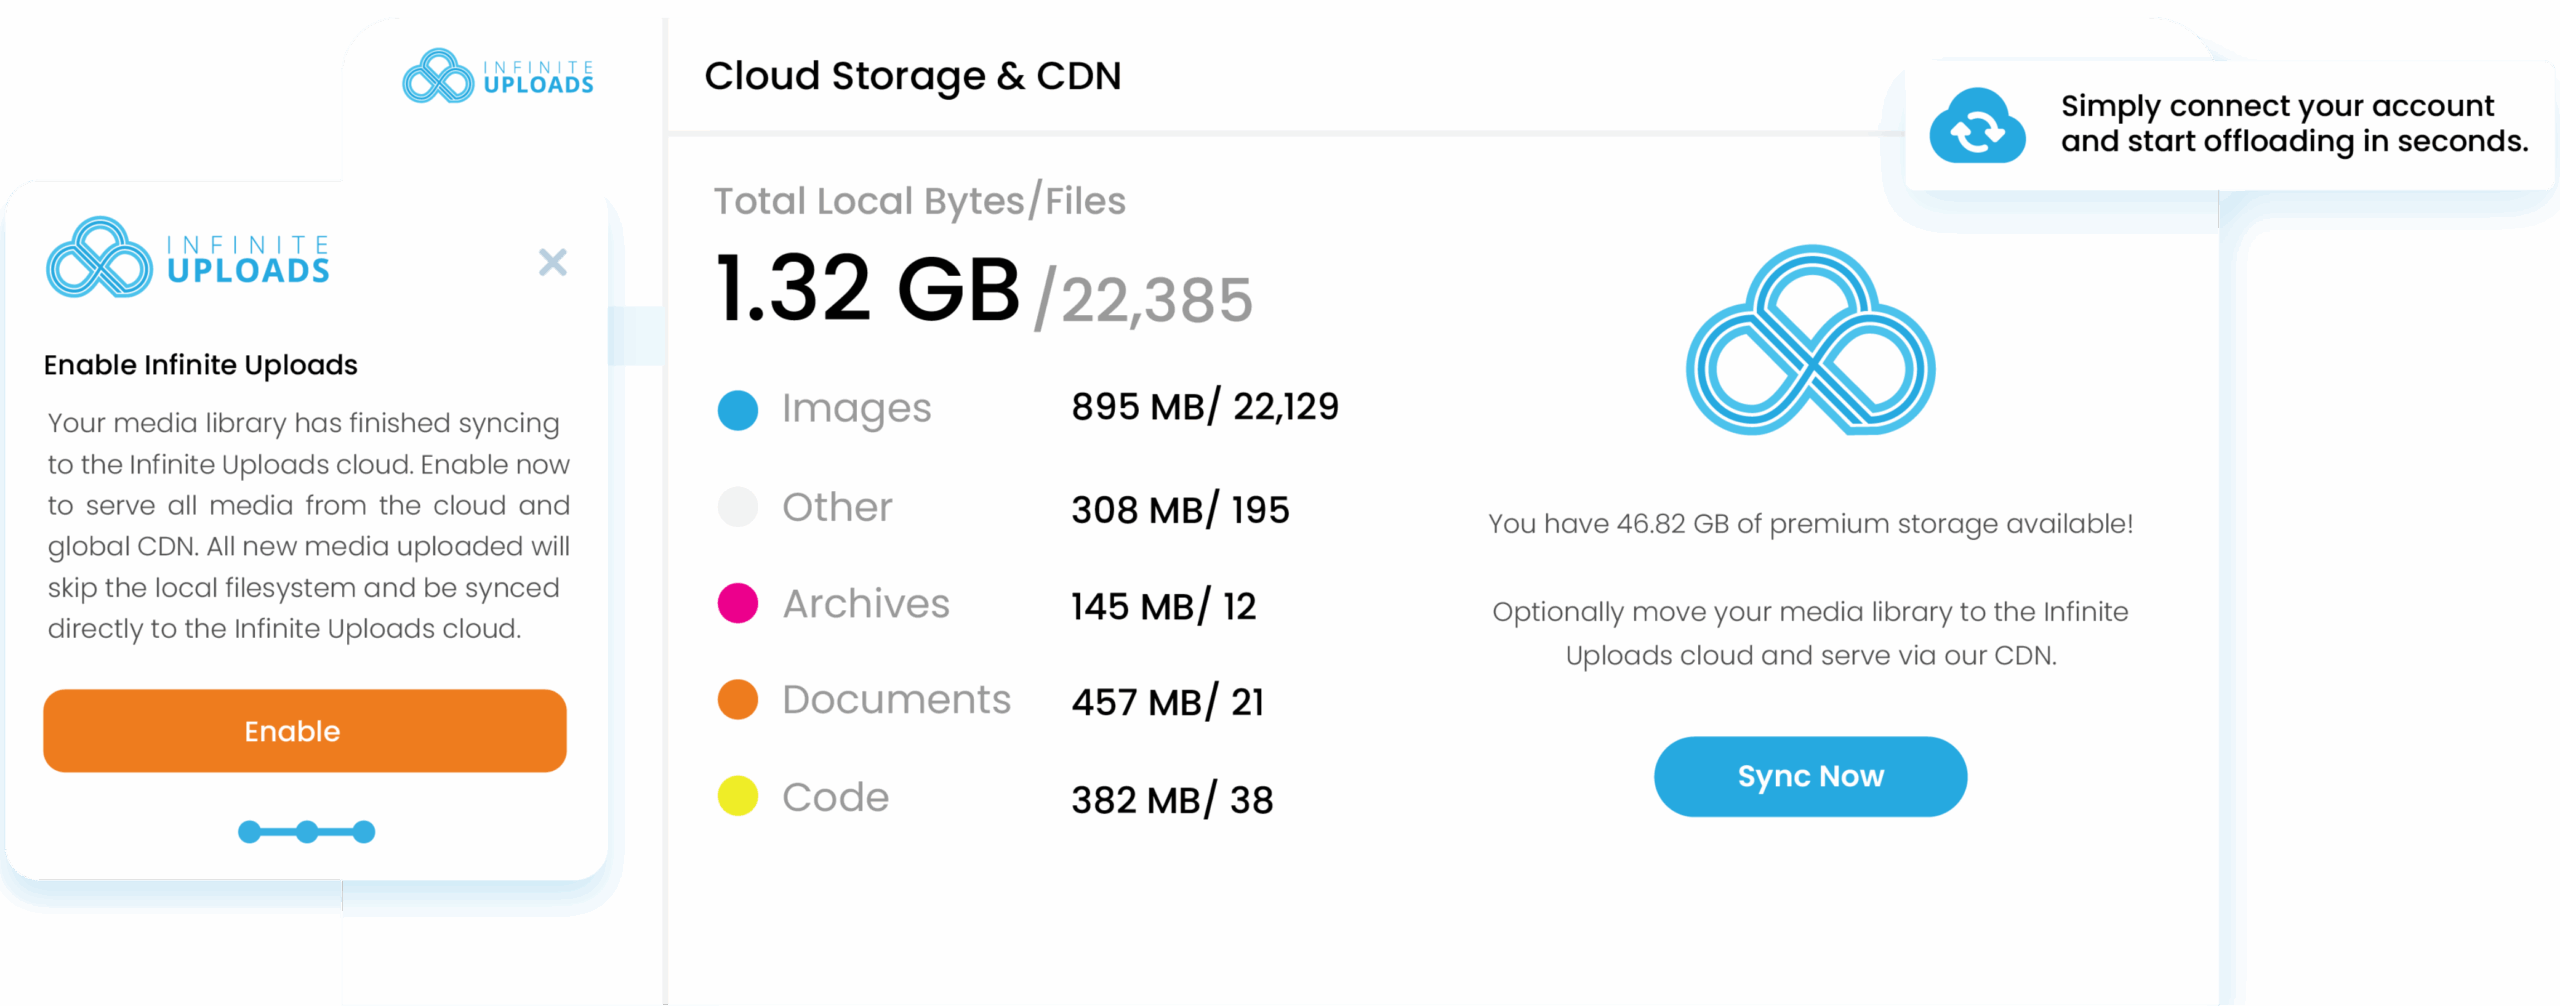Click the grey Other color dot
Image resolution: width=2560 pixels, height=1006 pixels.
738,507
